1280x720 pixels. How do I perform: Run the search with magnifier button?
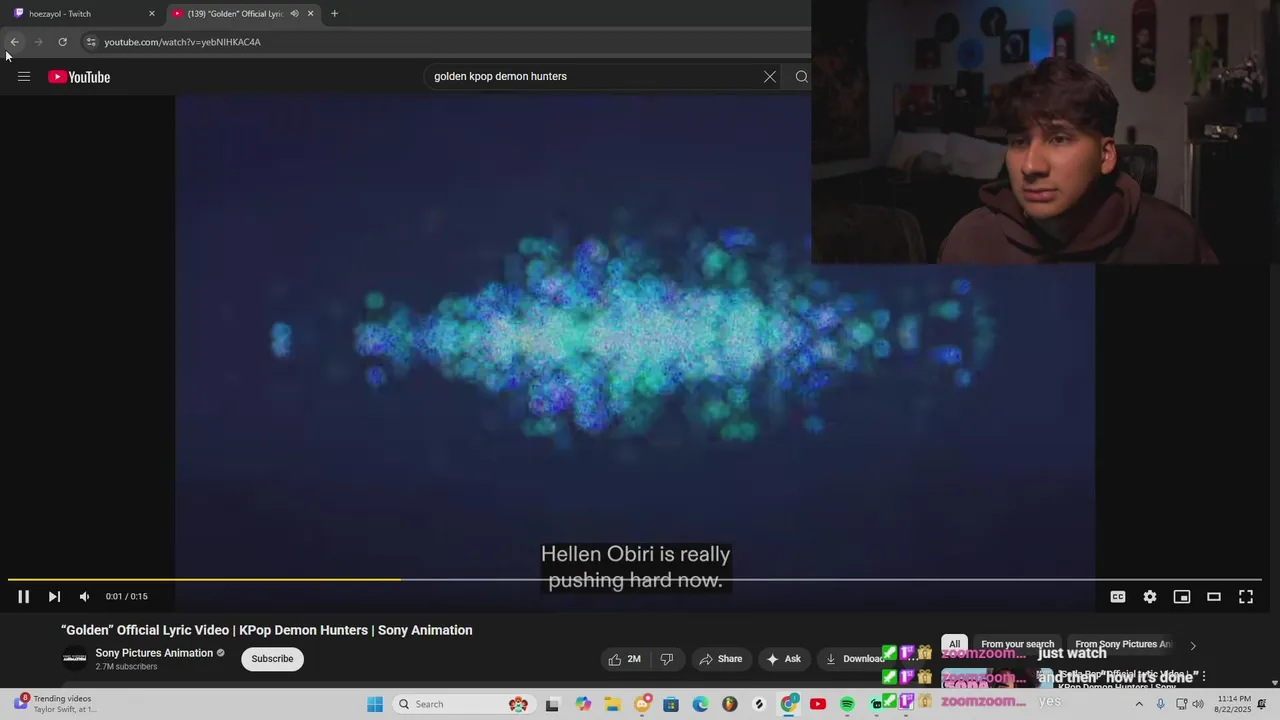[801, 77]
